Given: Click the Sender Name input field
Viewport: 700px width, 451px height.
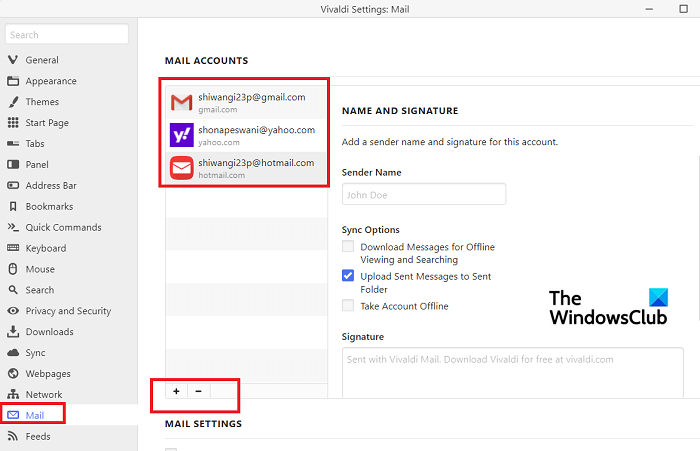Looking at the screenshot, I should (424, 194).
